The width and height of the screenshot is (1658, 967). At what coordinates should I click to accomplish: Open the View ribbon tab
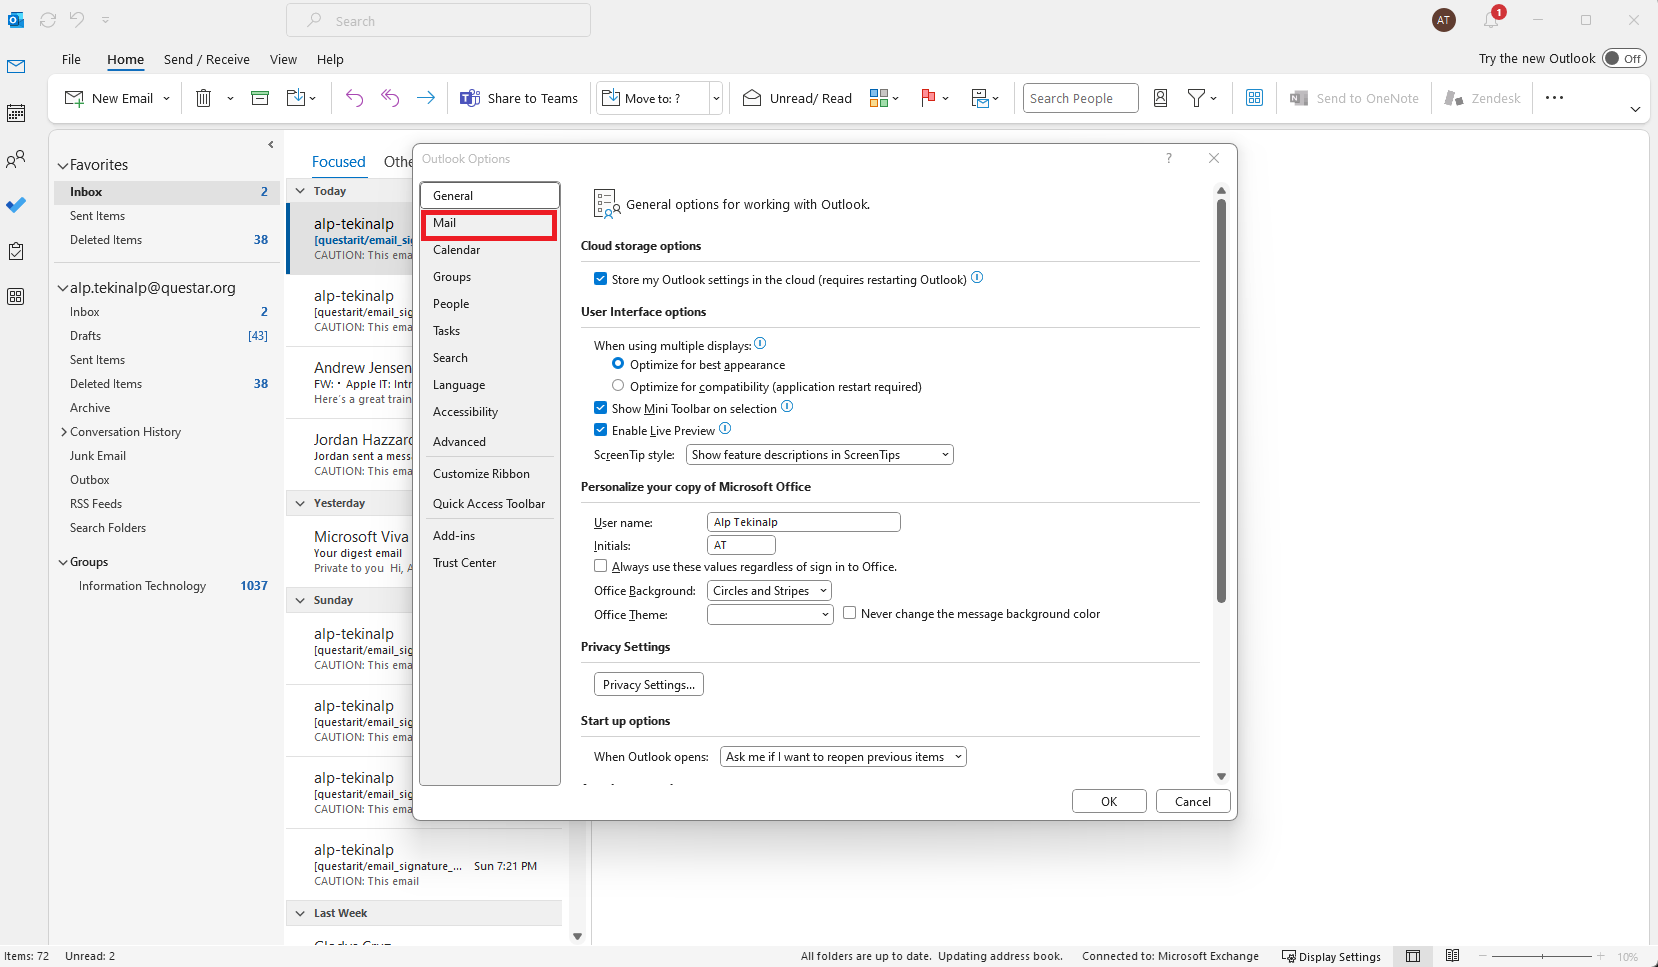coord(283,59)
